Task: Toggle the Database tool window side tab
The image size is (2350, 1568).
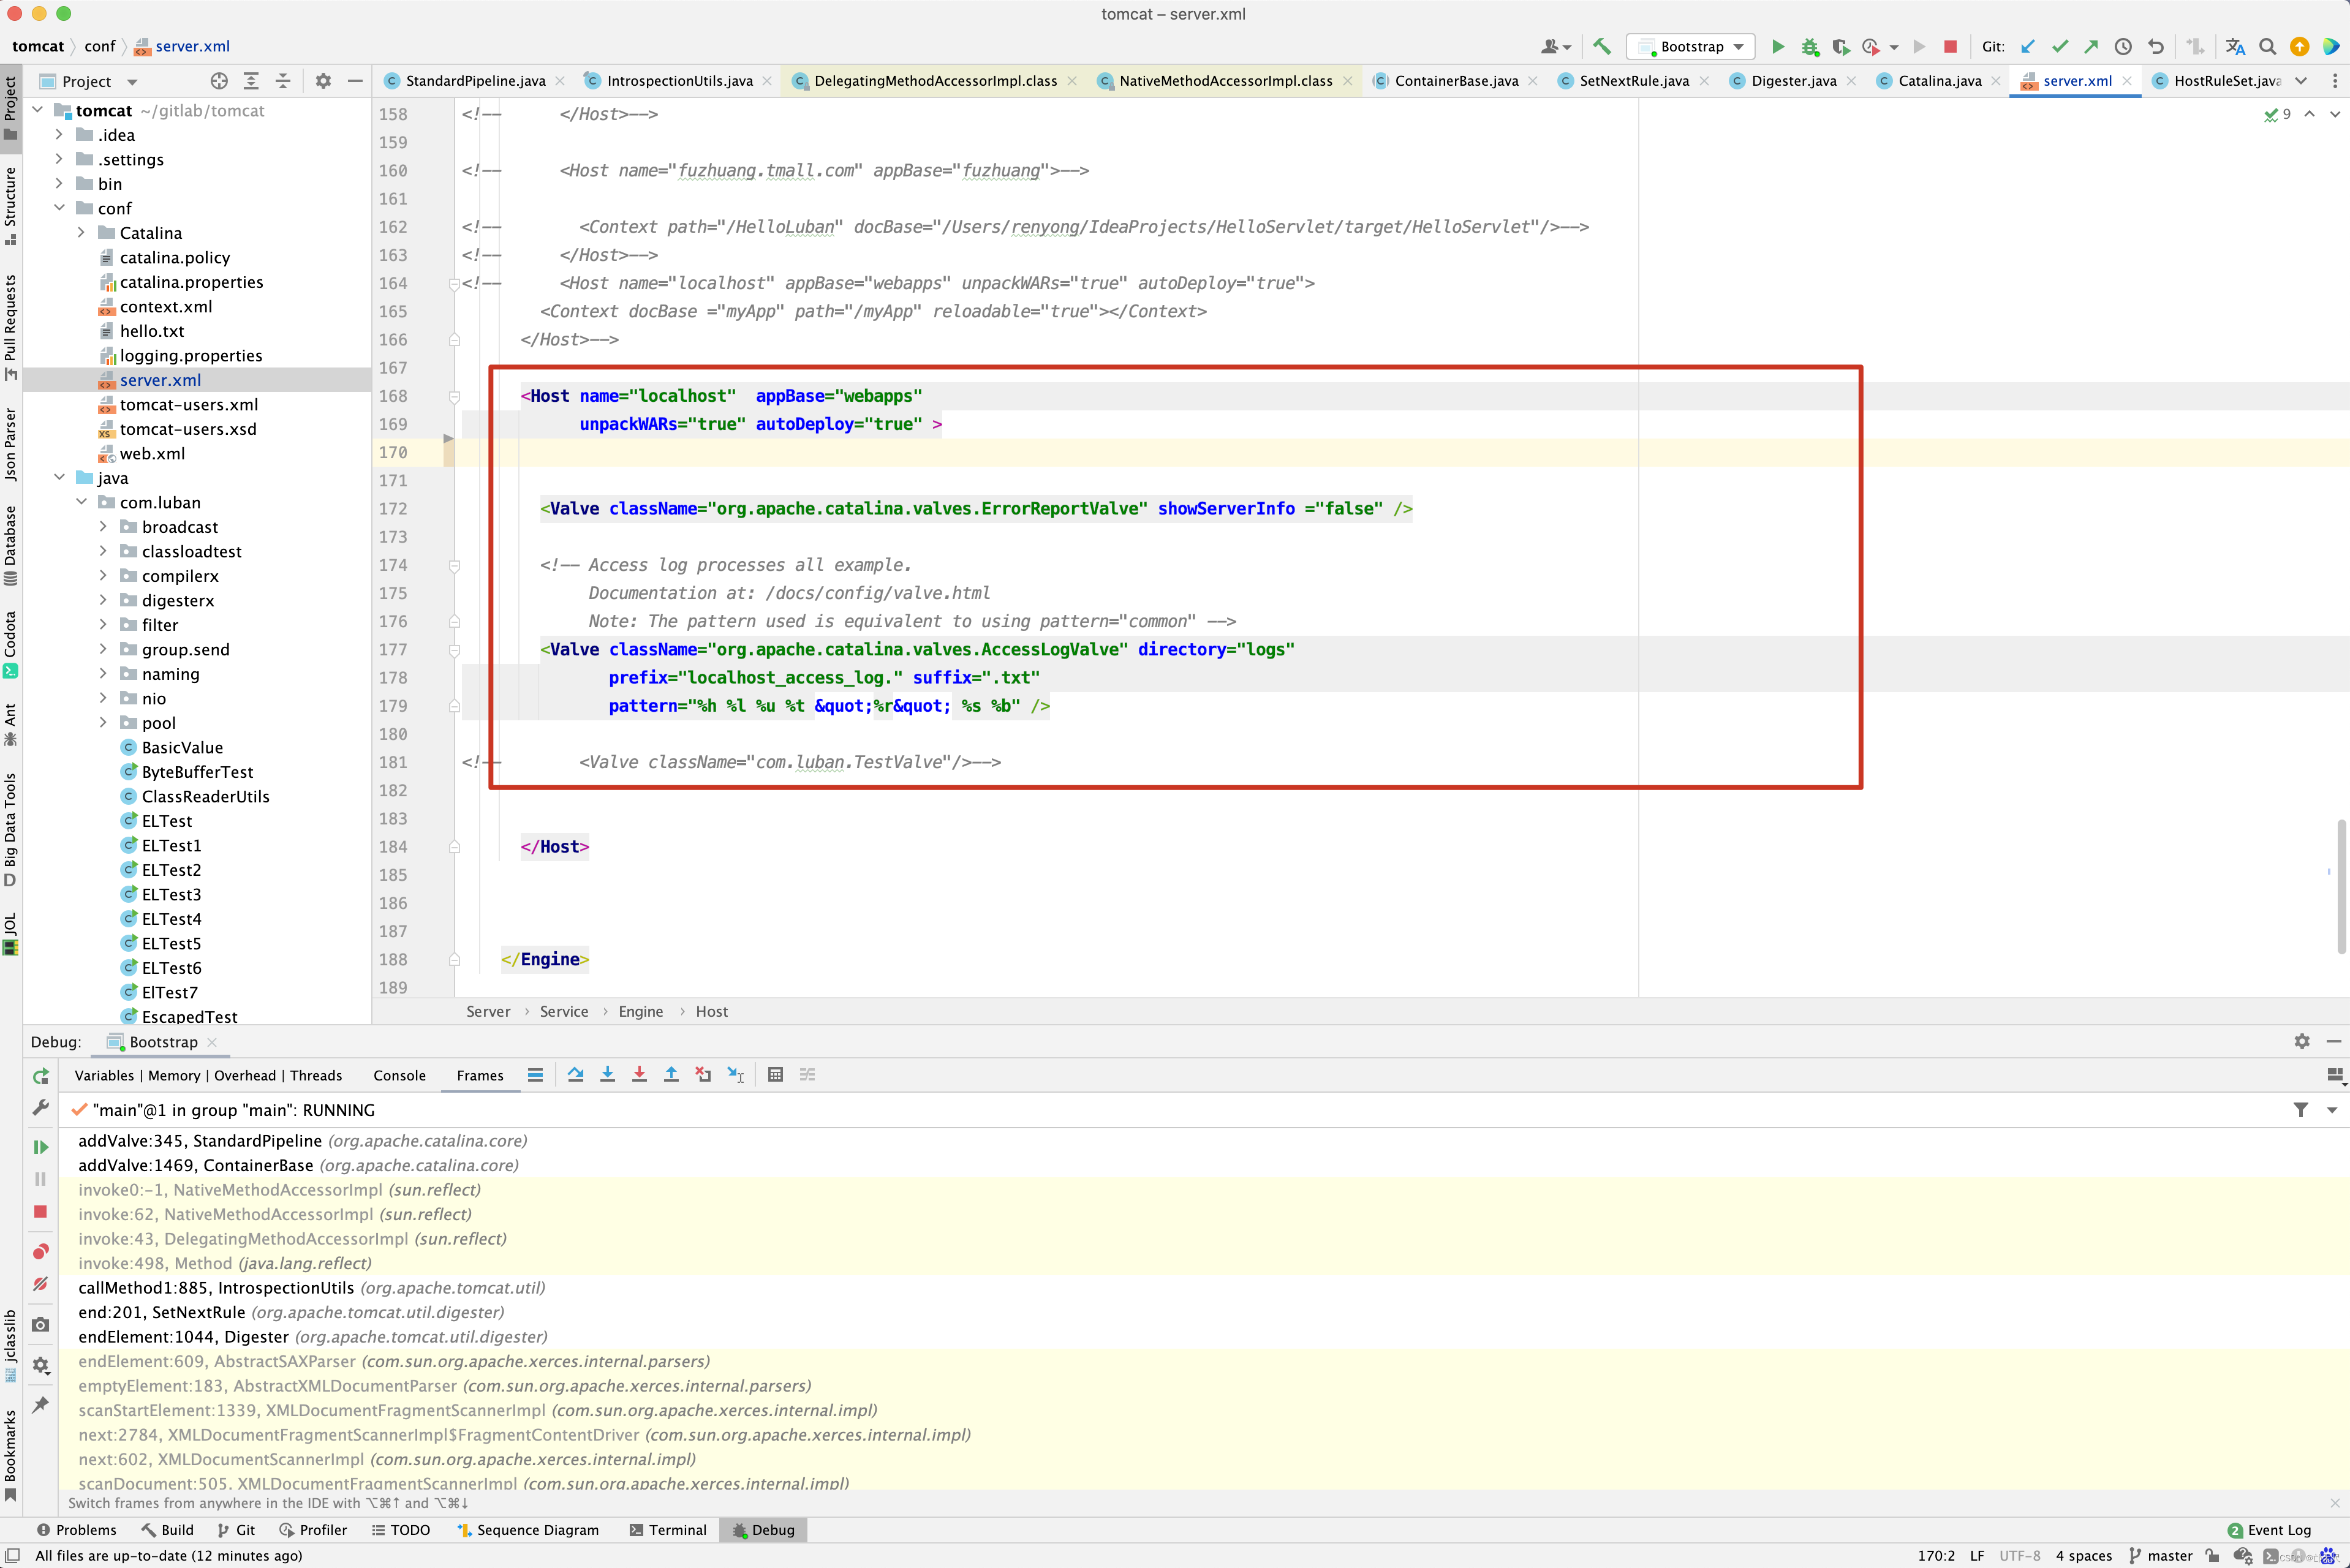Action: point(11,546)
